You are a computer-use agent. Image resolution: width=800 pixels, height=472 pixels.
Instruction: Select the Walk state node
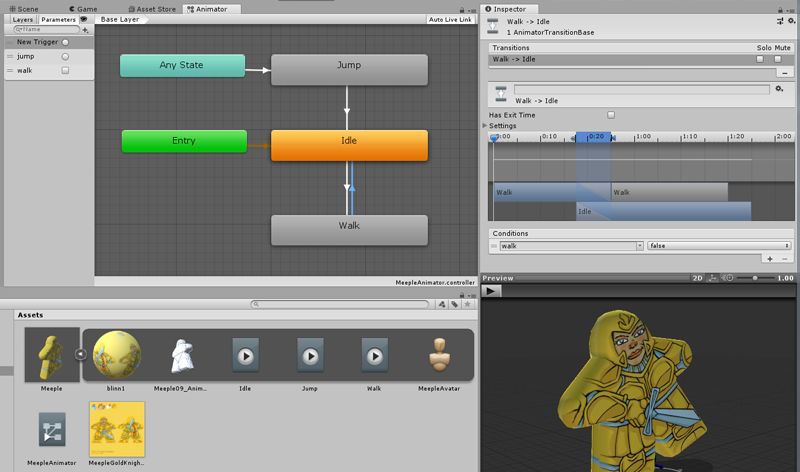(349, 230)
